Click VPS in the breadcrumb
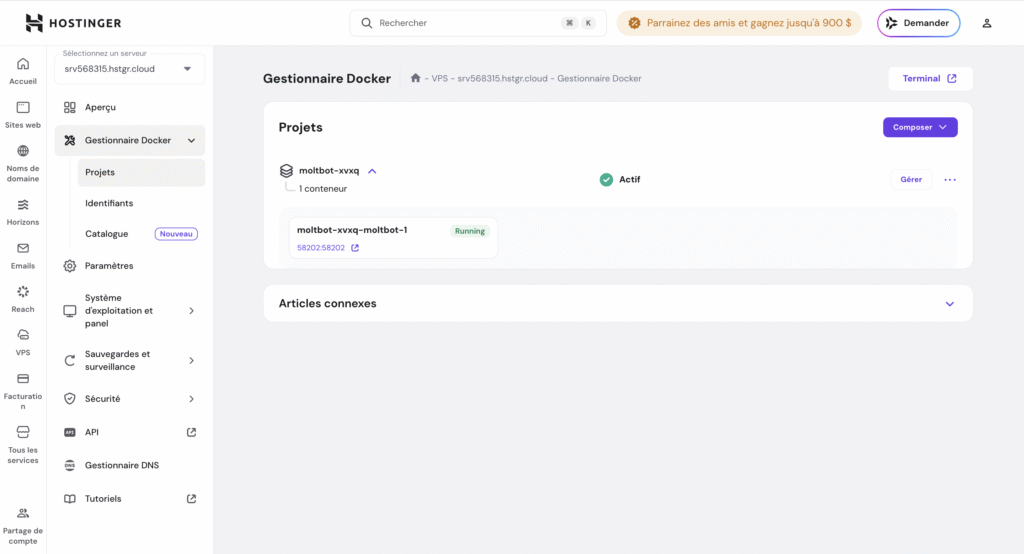1024x554 pixels. tap(440, 78)
